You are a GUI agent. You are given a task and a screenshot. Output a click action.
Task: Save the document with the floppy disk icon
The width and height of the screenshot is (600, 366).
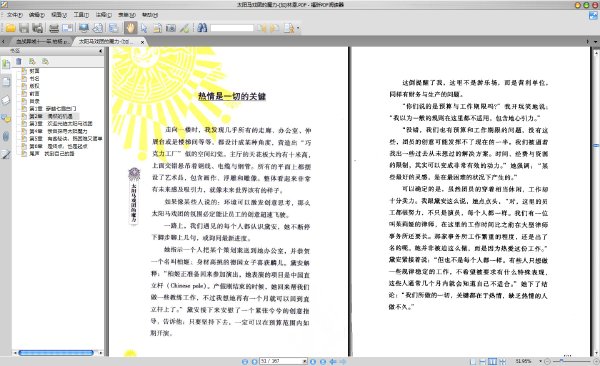(x=24, y=28)
